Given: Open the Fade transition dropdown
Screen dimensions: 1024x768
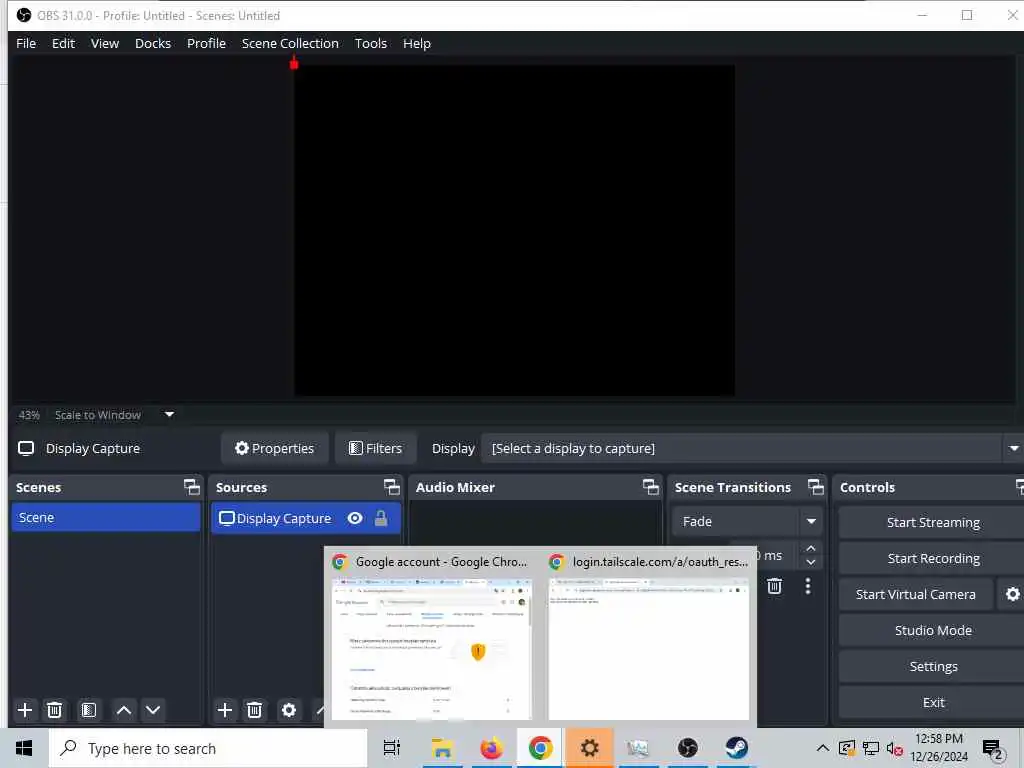Looking at the screenshot, I should coord(747,521).
